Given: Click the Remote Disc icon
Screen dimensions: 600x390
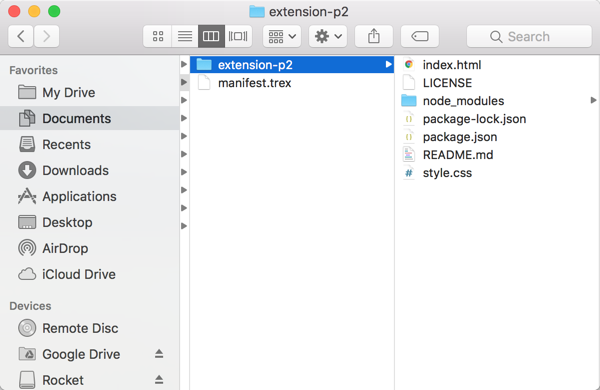Looking at the screenshot, I should (x=27, y=328).
